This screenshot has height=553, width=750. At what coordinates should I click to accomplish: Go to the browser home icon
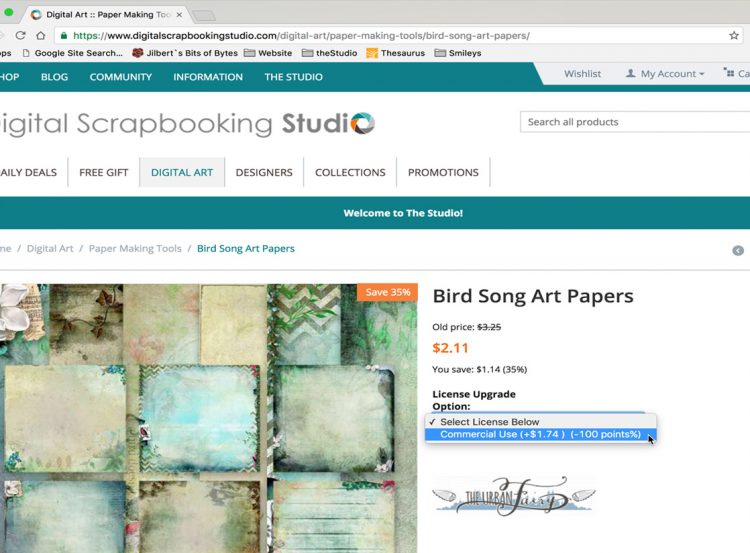41,35
